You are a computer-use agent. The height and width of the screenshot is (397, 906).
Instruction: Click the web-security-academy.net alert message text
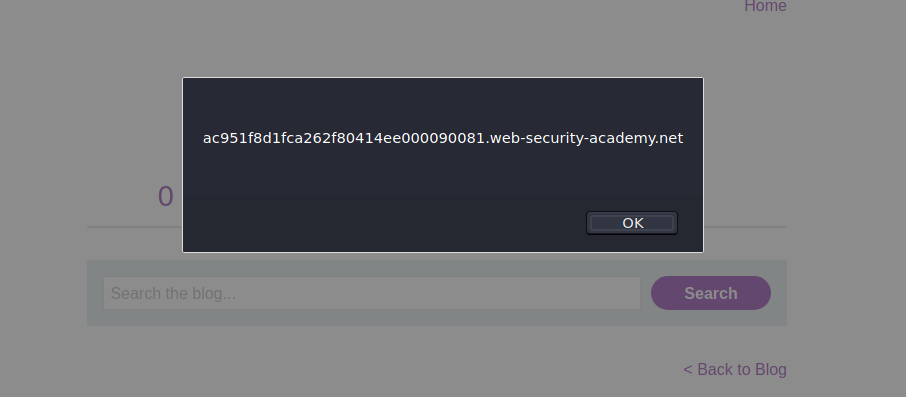tap(443, 139)
